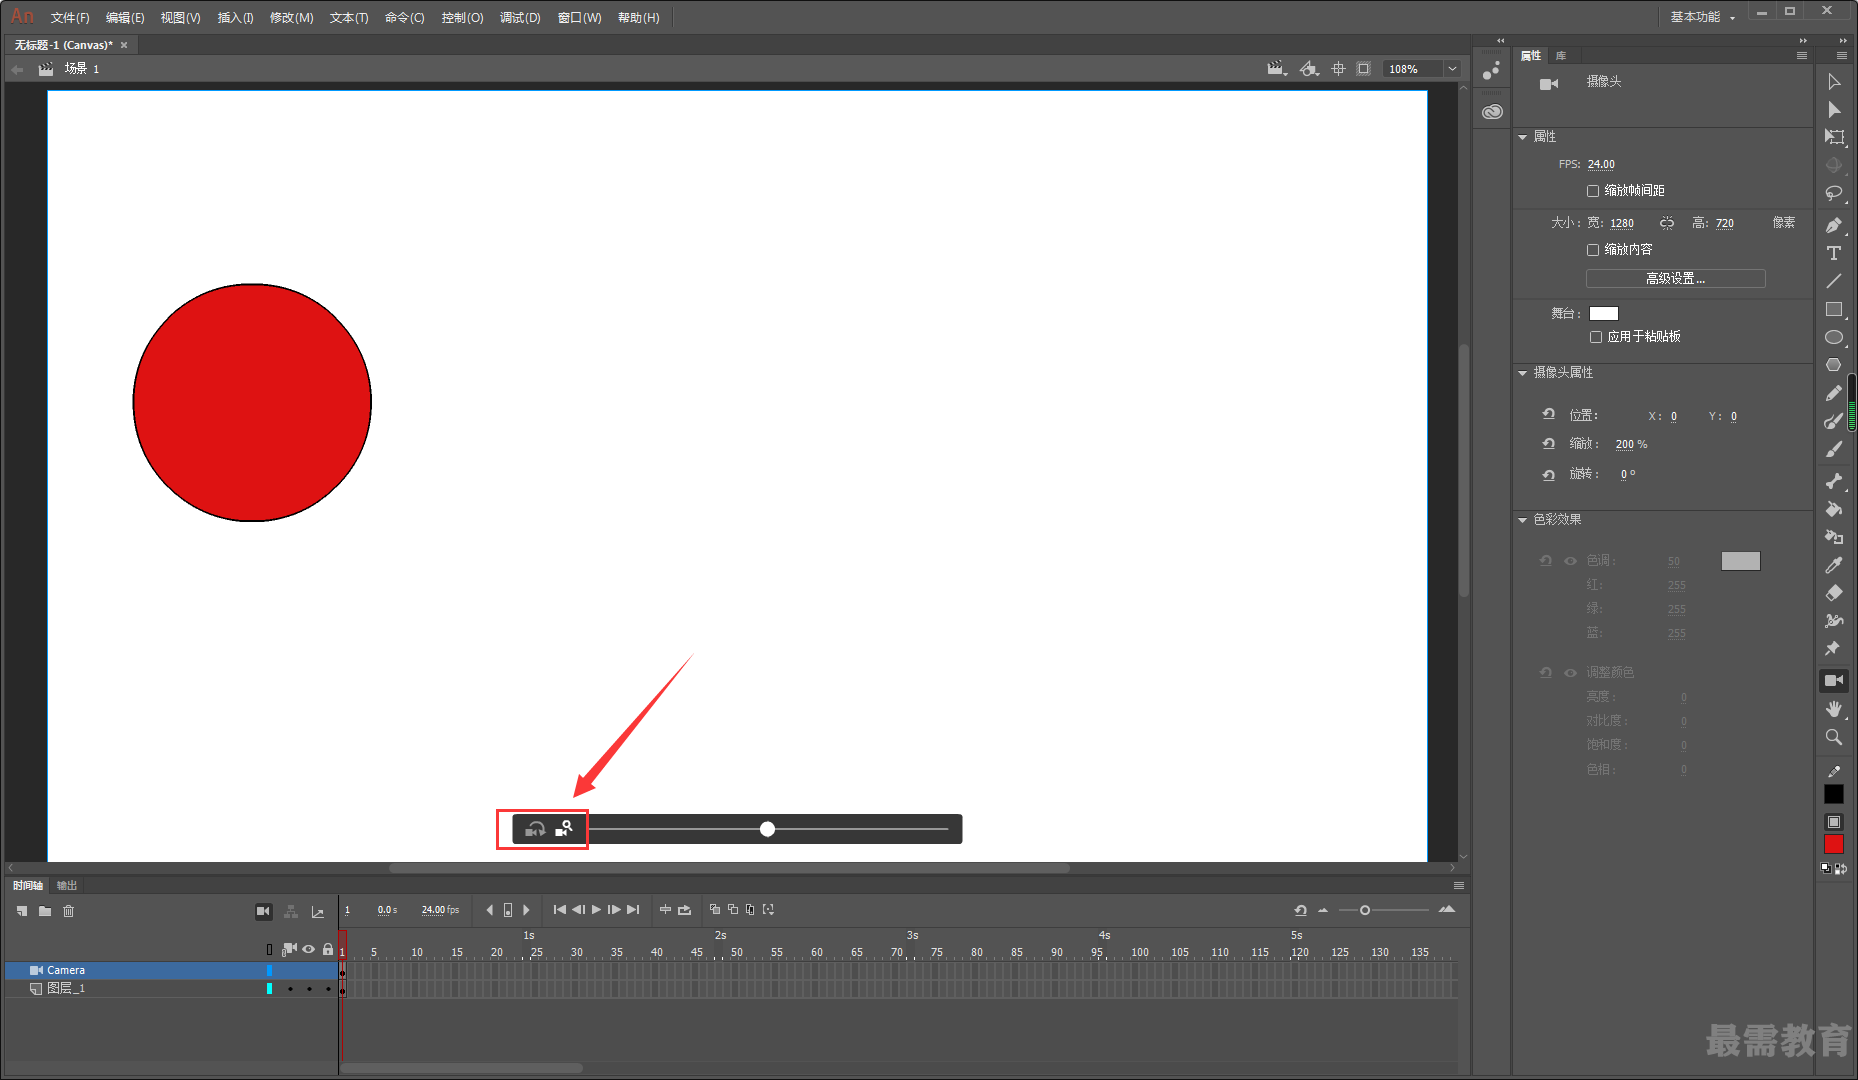Toggle the timeline camera layer button

pyautogui.click(x=263, y=911)
